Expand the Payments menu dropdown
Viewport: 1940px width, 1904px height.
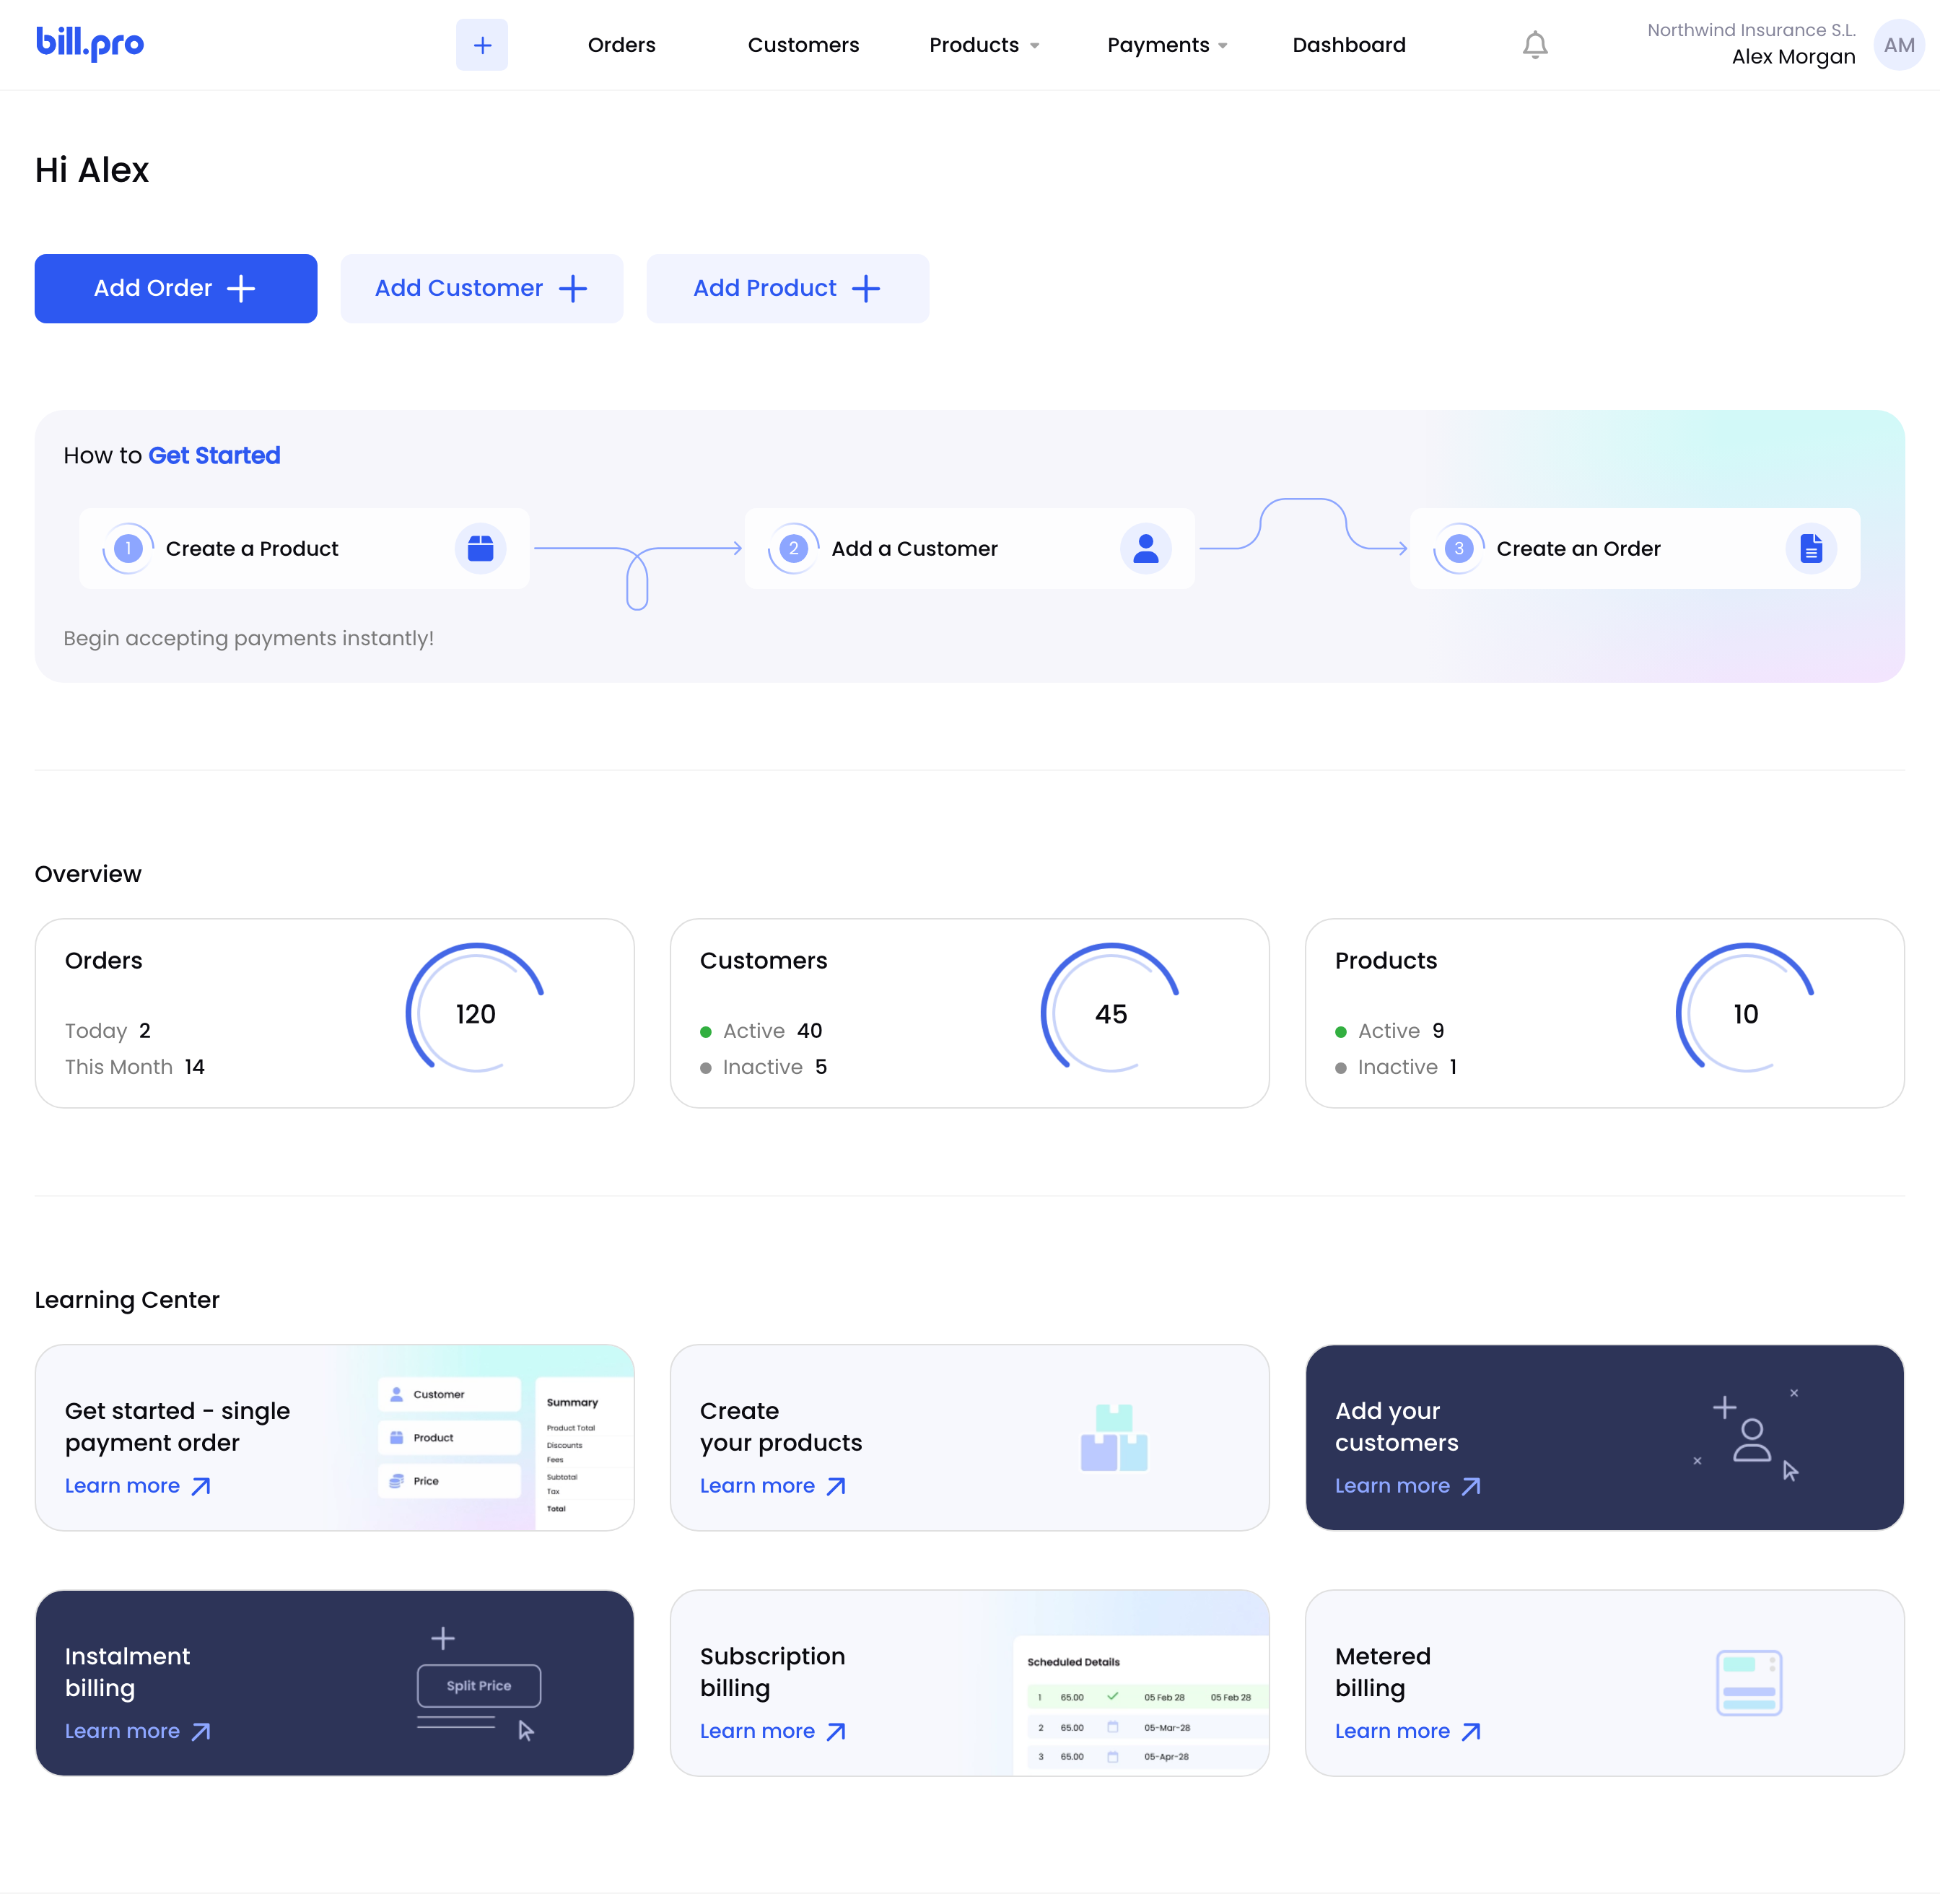pyautogui.click(x=1167, y=45)
